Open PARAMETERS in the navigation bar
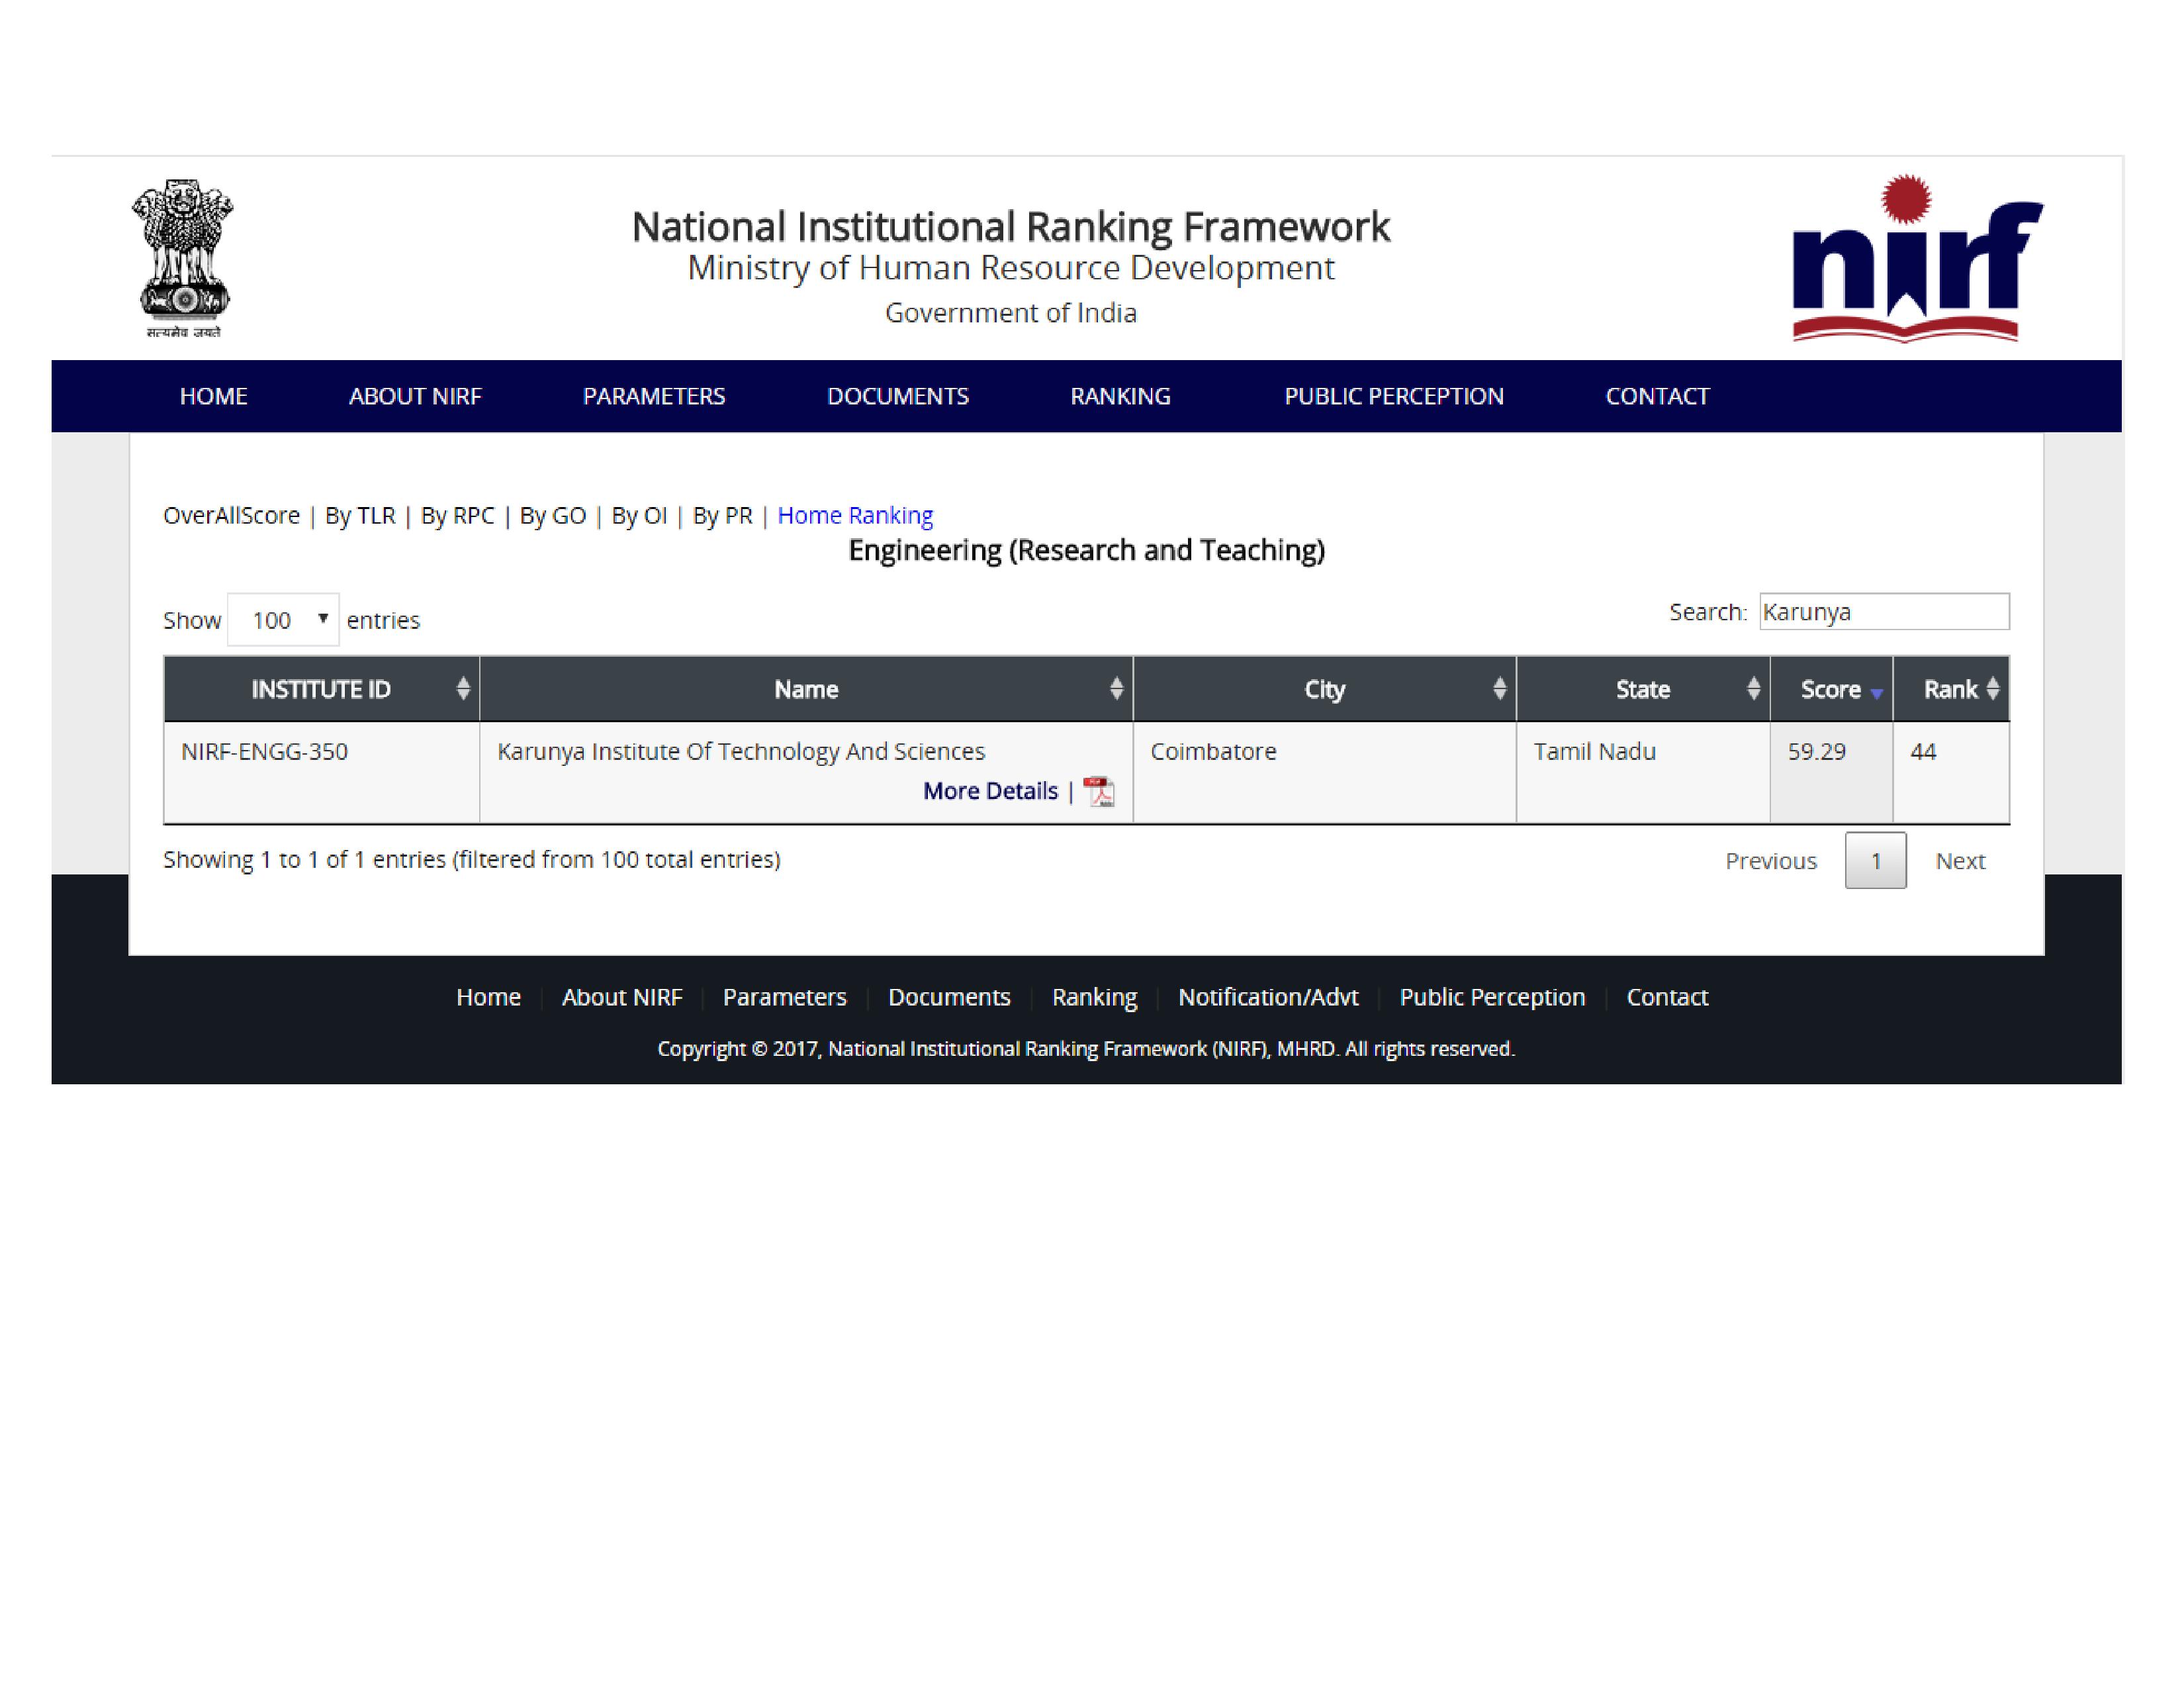 [654, 396]
